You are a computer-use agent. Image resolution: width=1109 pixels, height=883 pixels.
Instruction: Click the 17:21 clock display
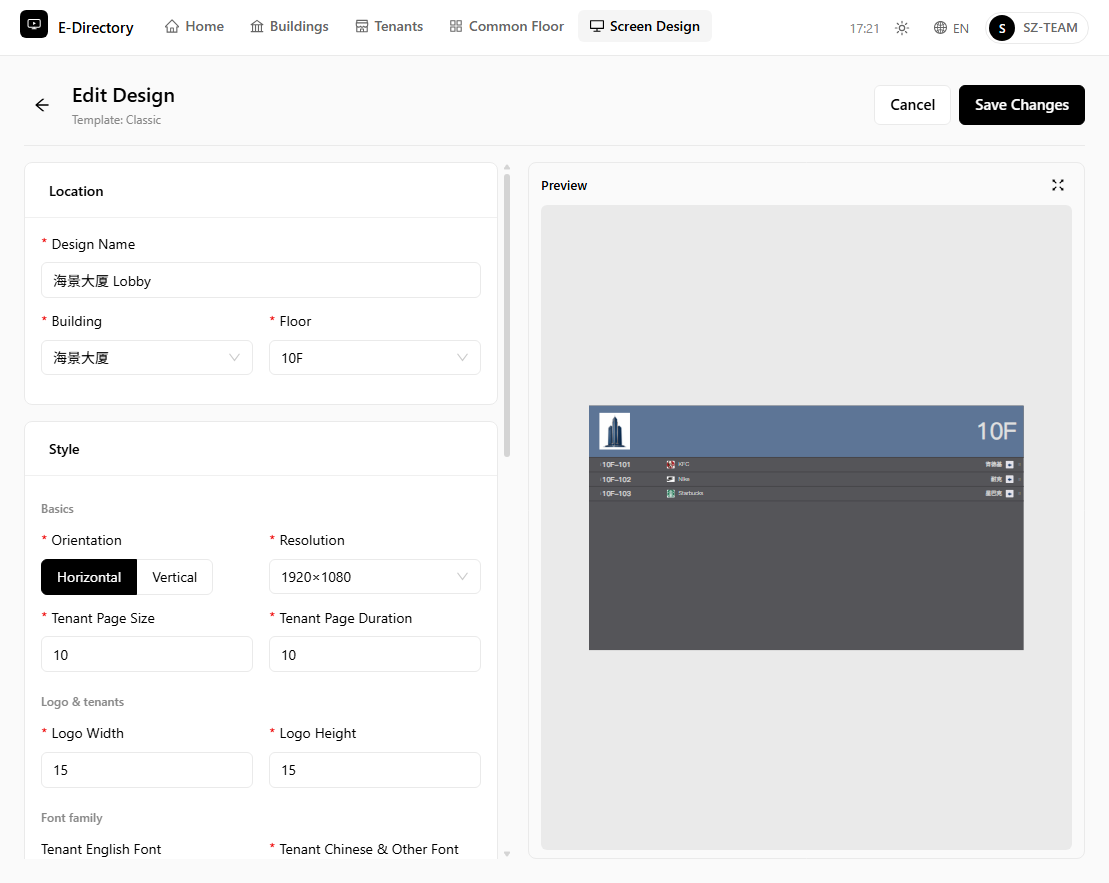(x=864, y=28)
